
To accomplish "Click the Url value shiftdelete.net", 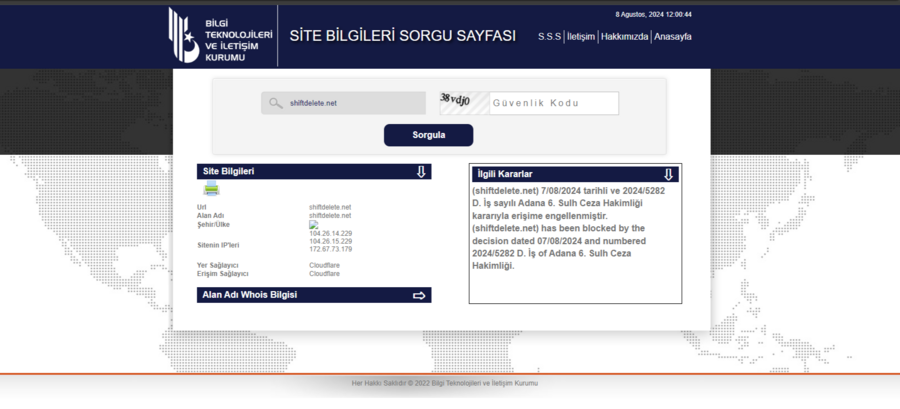I will pos(330,207).
